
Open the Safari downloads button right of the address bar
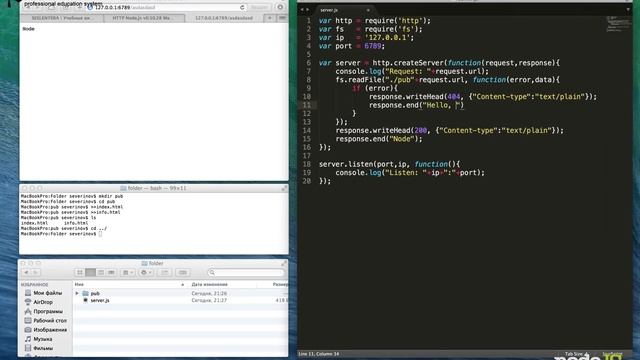pyautogui.click(x=280, y=7)
